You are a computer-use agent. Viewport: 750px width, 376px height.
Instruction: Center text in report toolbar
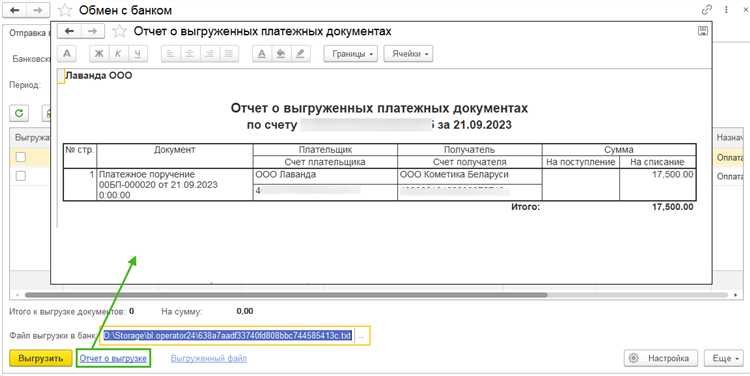point(189,54)
